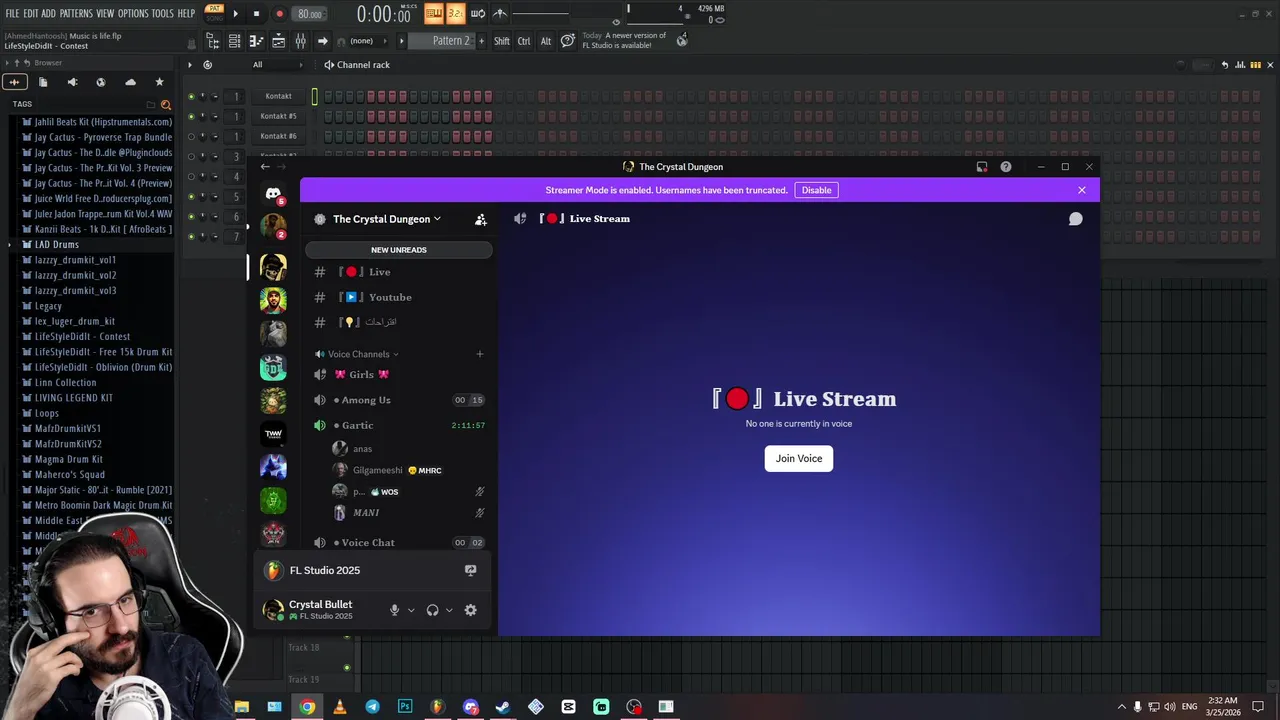The height and width of the screenshot is (720, 1280).
Task: Toggle Ctrl modifier button in FL toolbar
Action: (x=524, y=41)
